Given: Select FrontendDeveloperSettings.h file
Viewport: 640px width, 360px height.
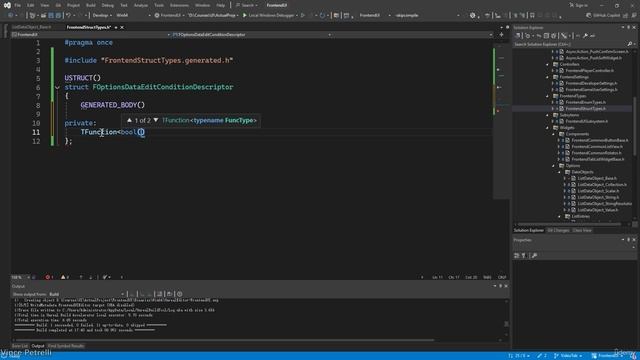Looking at the screenshot, I should 591,83.
